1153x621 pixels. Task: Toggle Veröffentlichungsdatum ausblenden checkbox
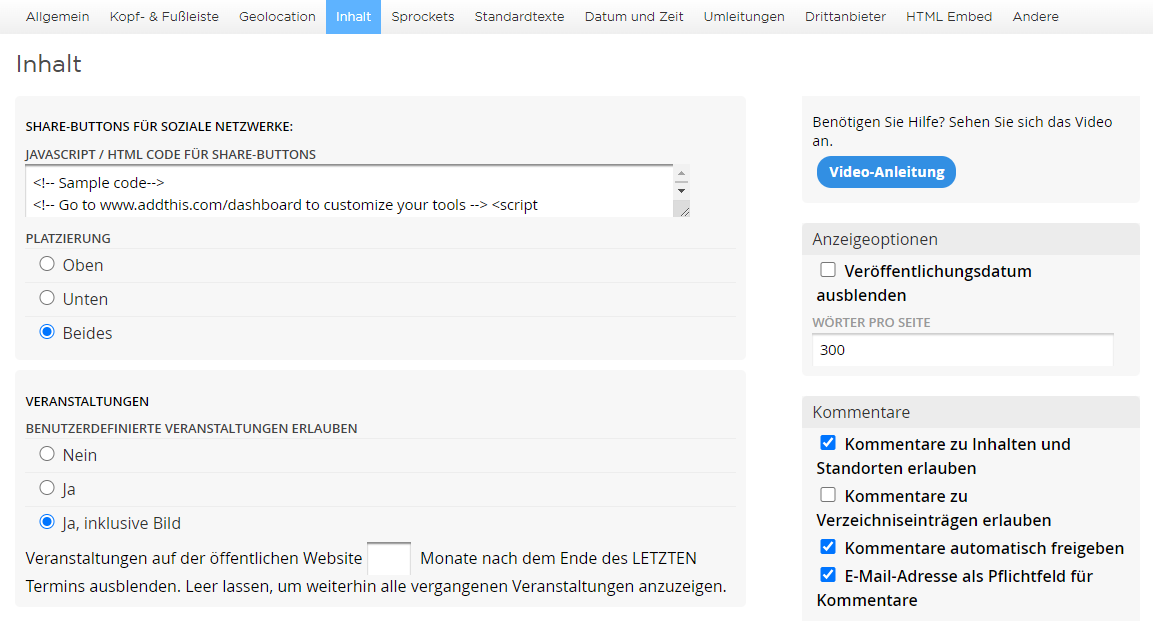click(828, 270)
